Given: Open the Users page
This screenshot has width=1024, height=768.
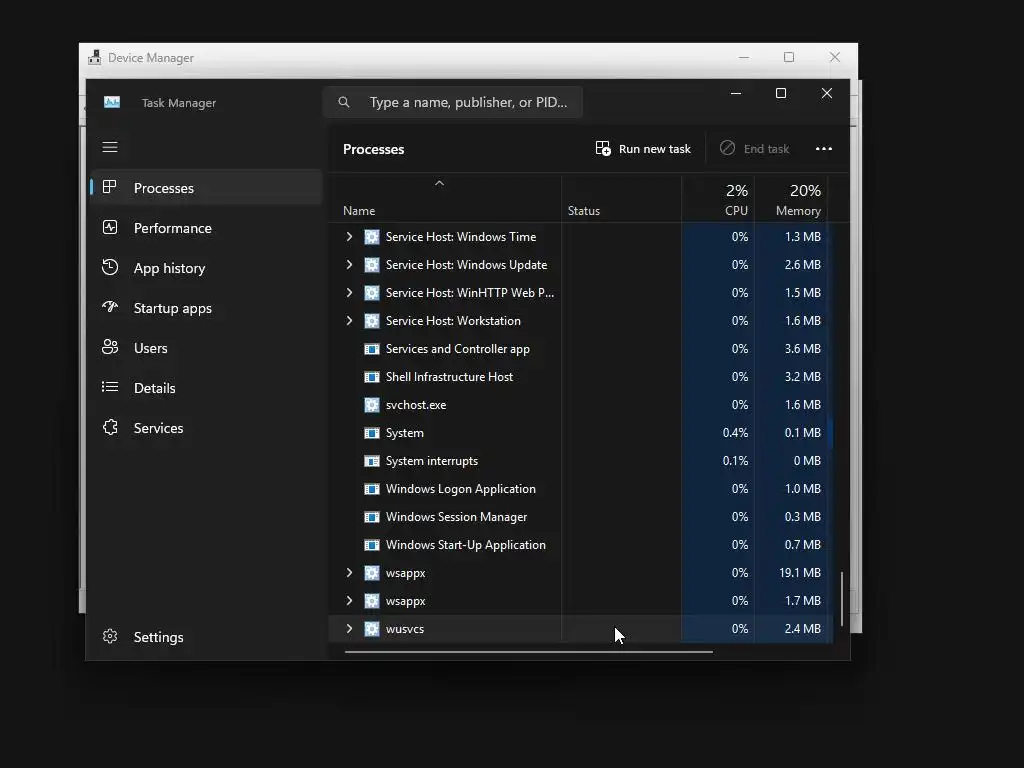Looking at the screenshot, I should pos(206,347).
